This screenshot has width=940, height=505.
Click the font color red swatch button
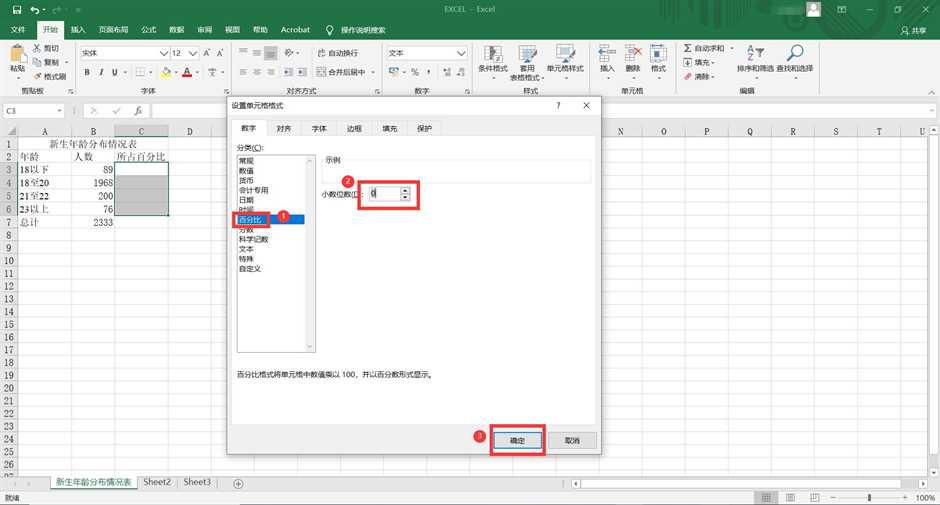click(187, 72)
